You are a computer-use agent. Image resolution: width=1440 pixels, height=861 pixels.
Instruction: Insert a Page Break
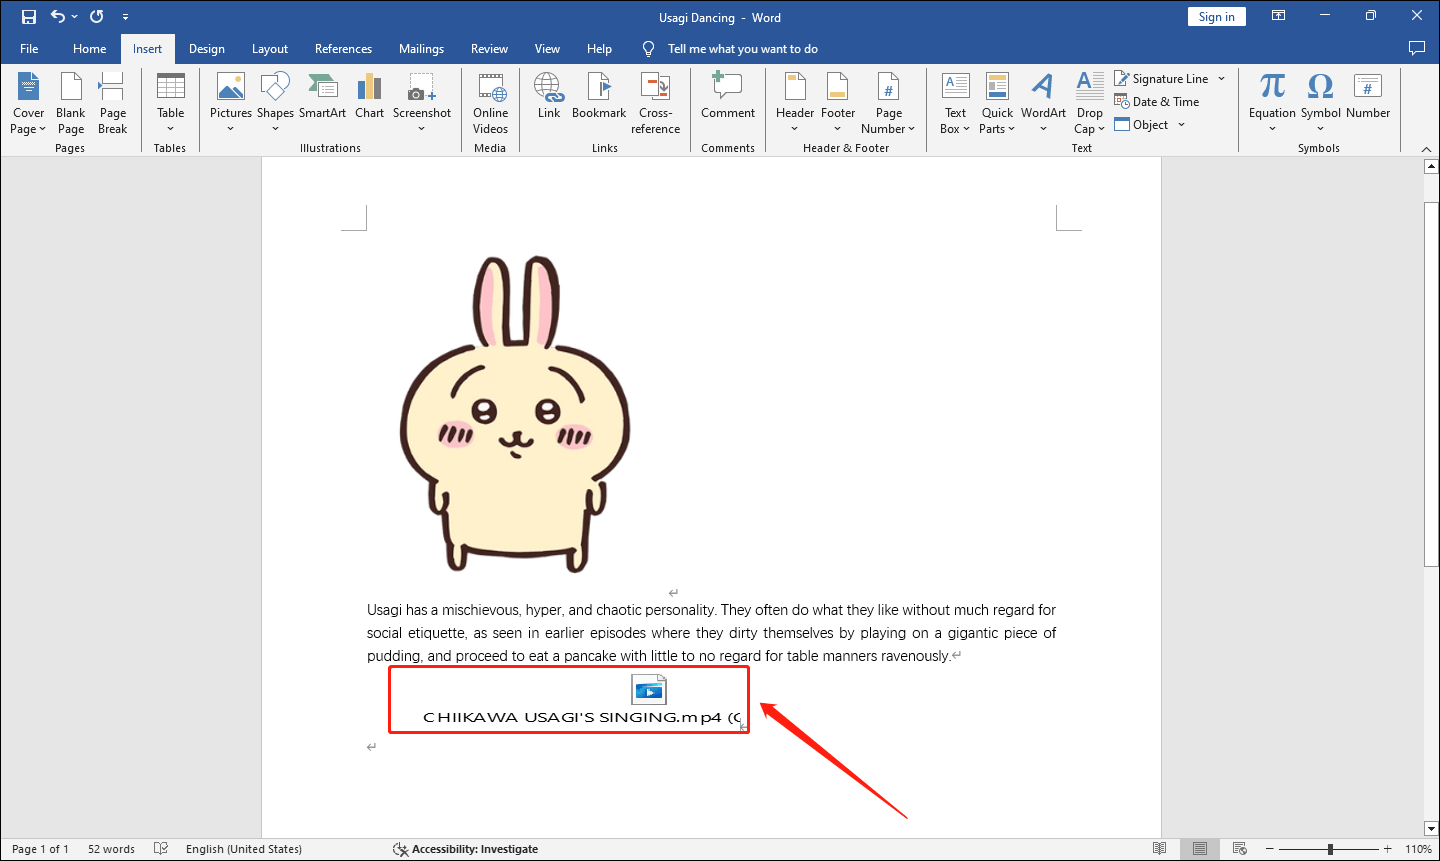click(113, 102)
